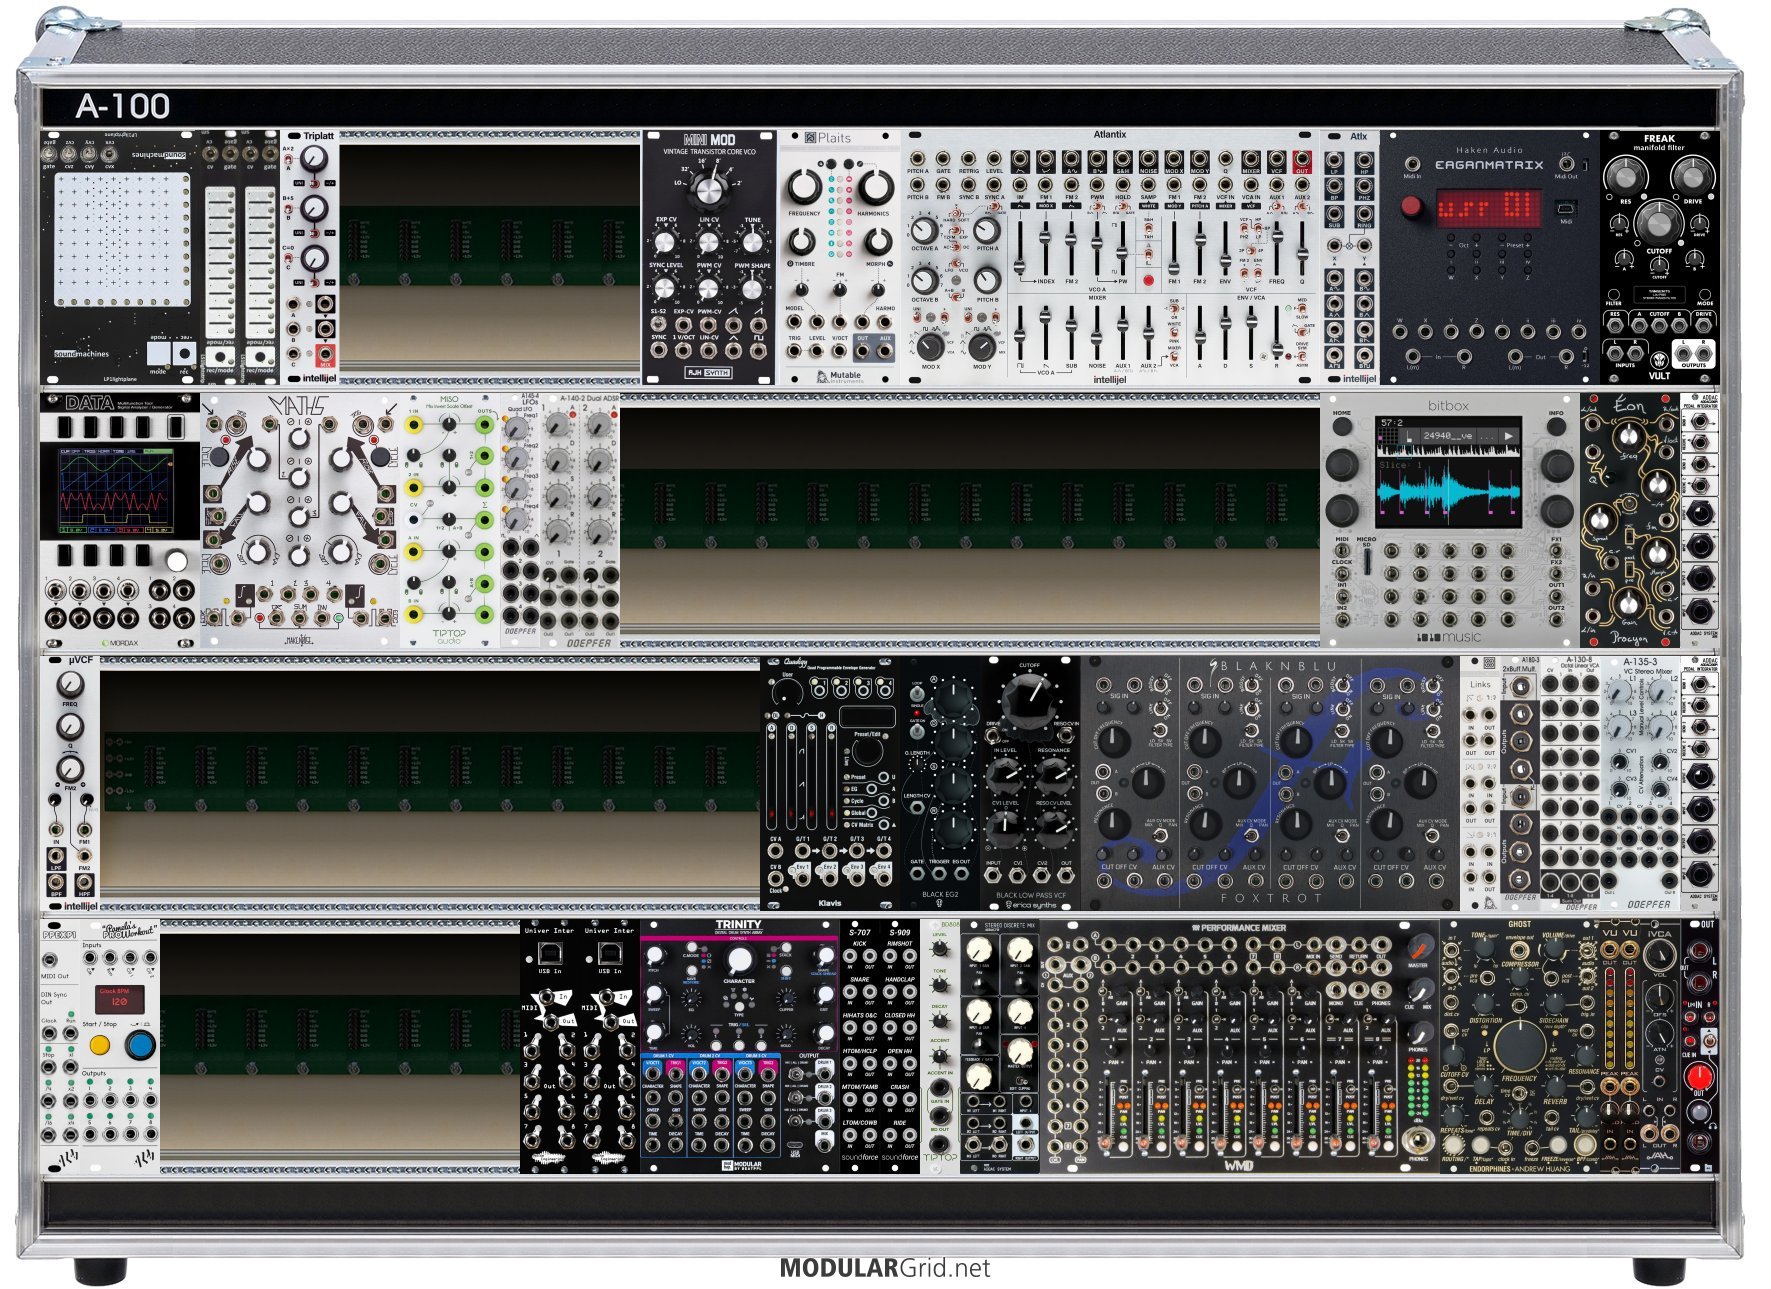Viewport: 1771px width, 1289px height.
Task: Click the PITCH knob on Trinity
Action: pyautogui.click(x=653, y=957)
